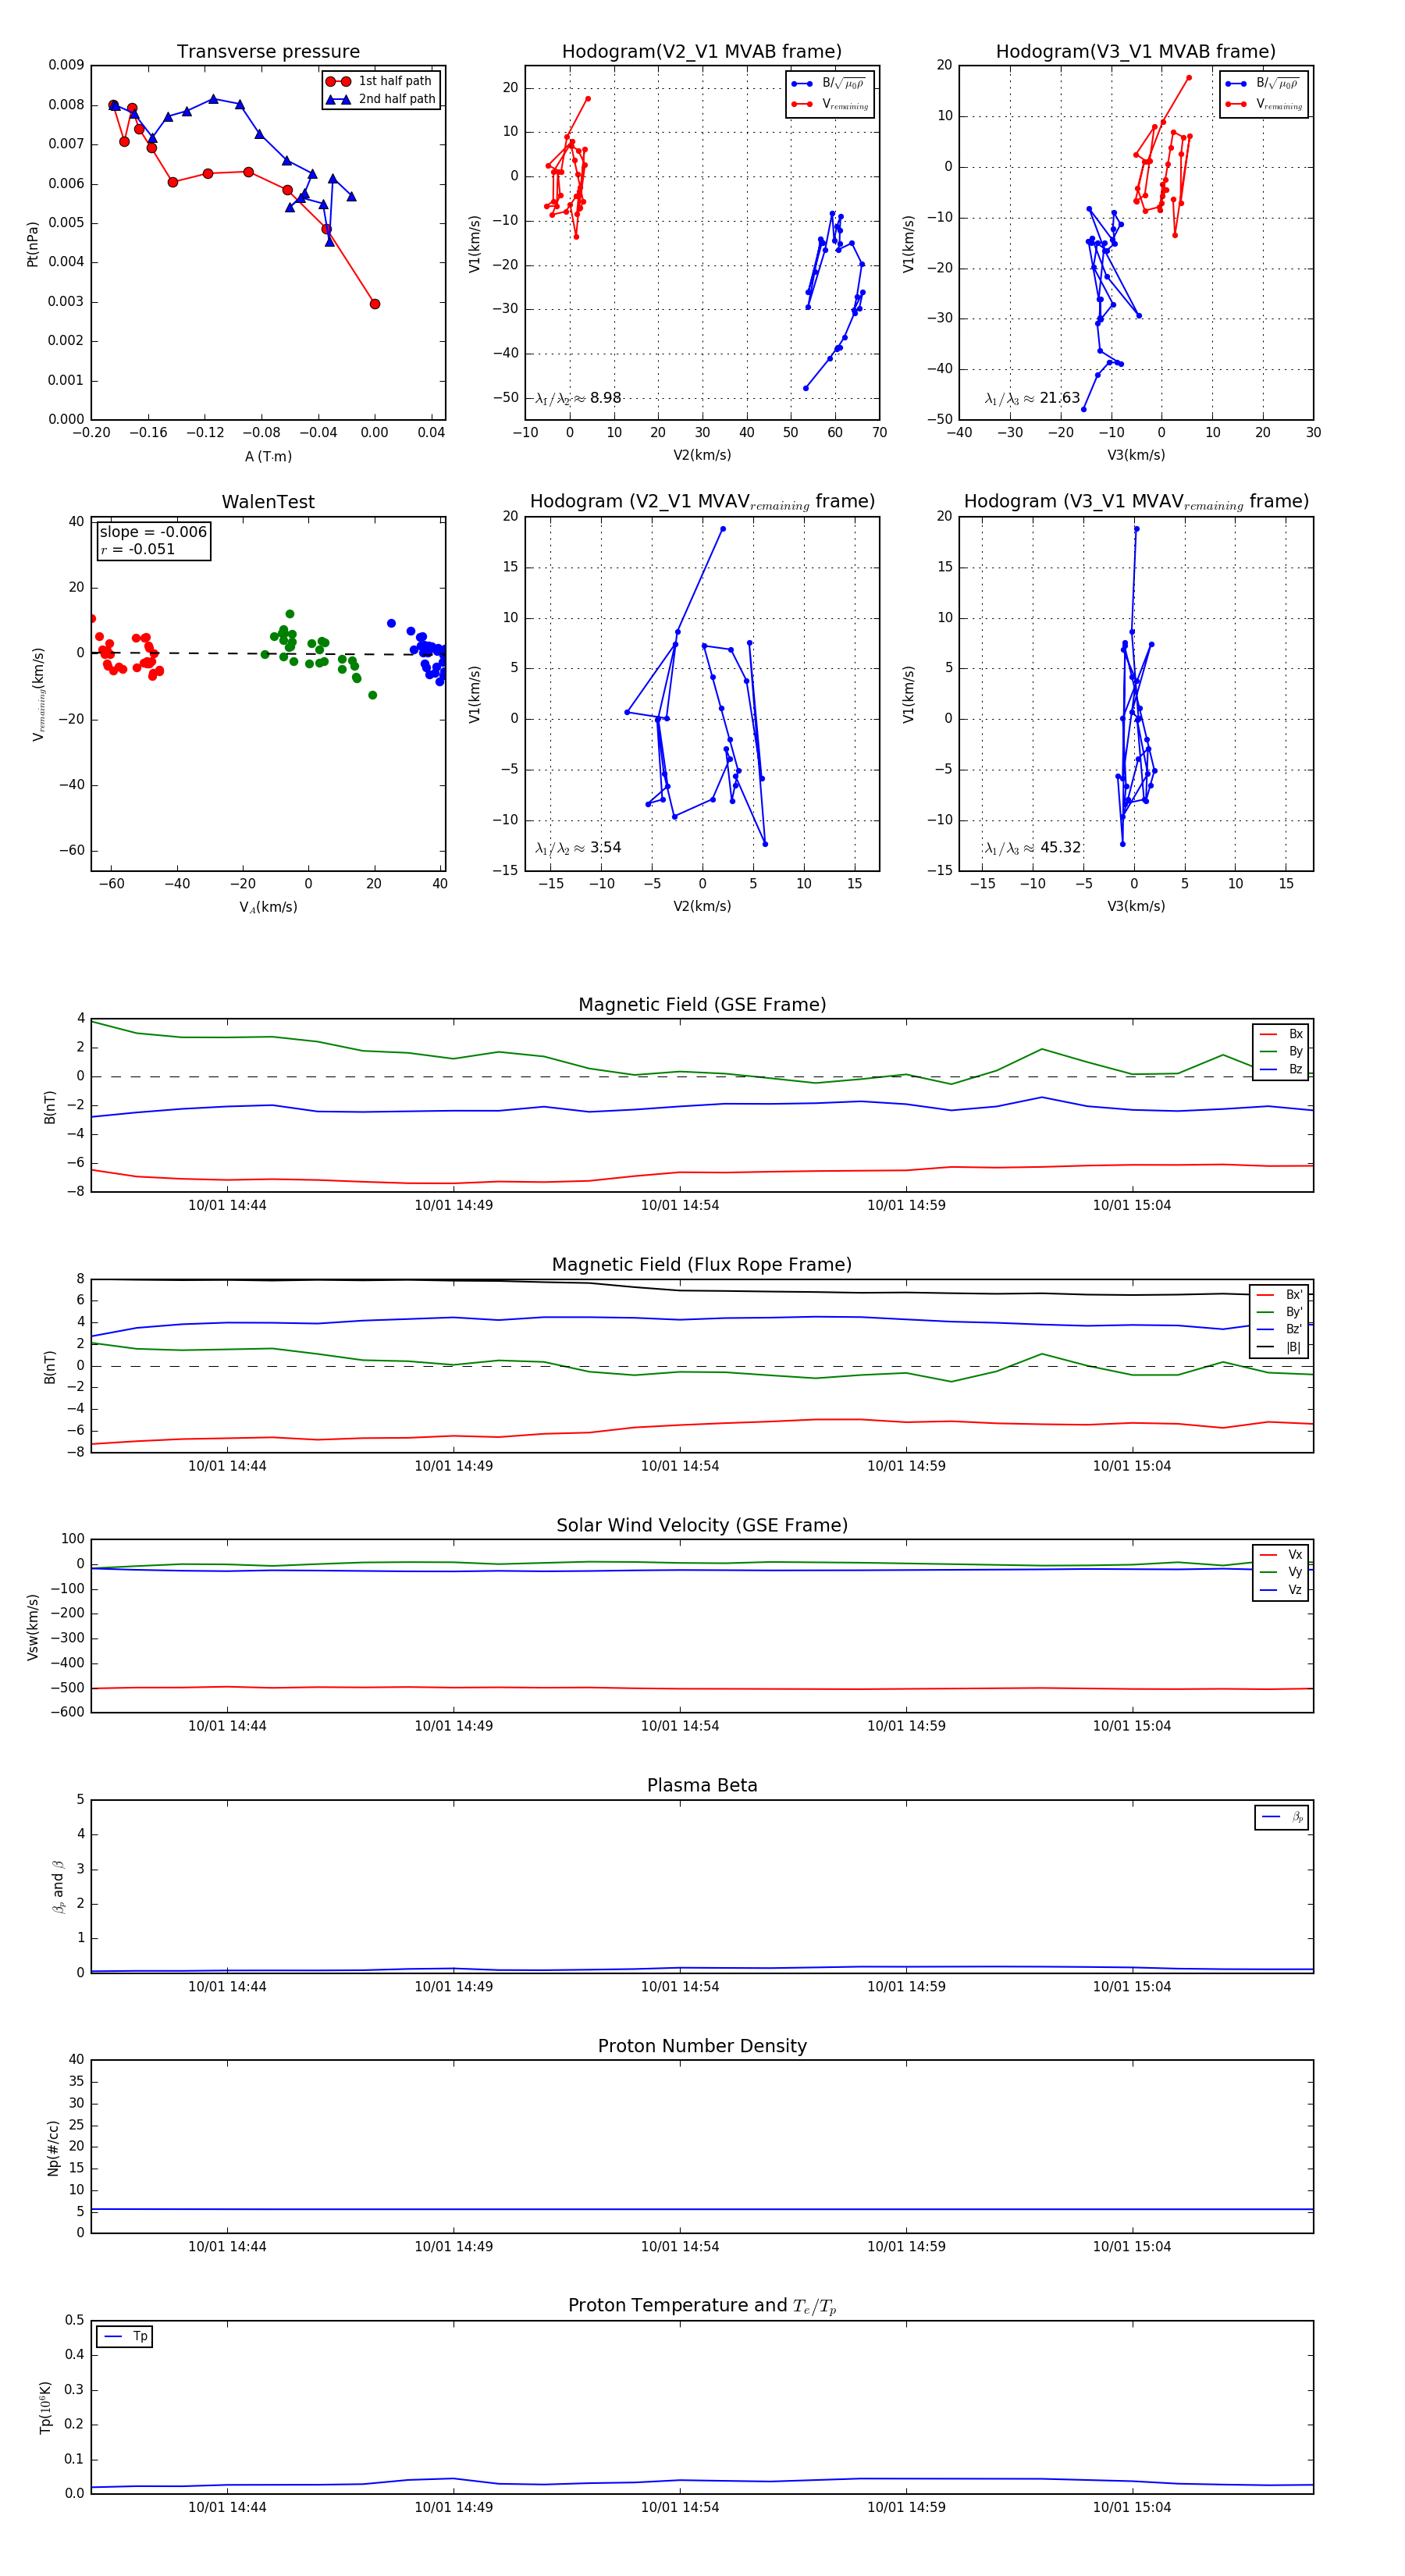The image size is (1405, 2576).
Task: Select the βp legend entry in Plasma Beta
Action: (x=1283, y=1817)
